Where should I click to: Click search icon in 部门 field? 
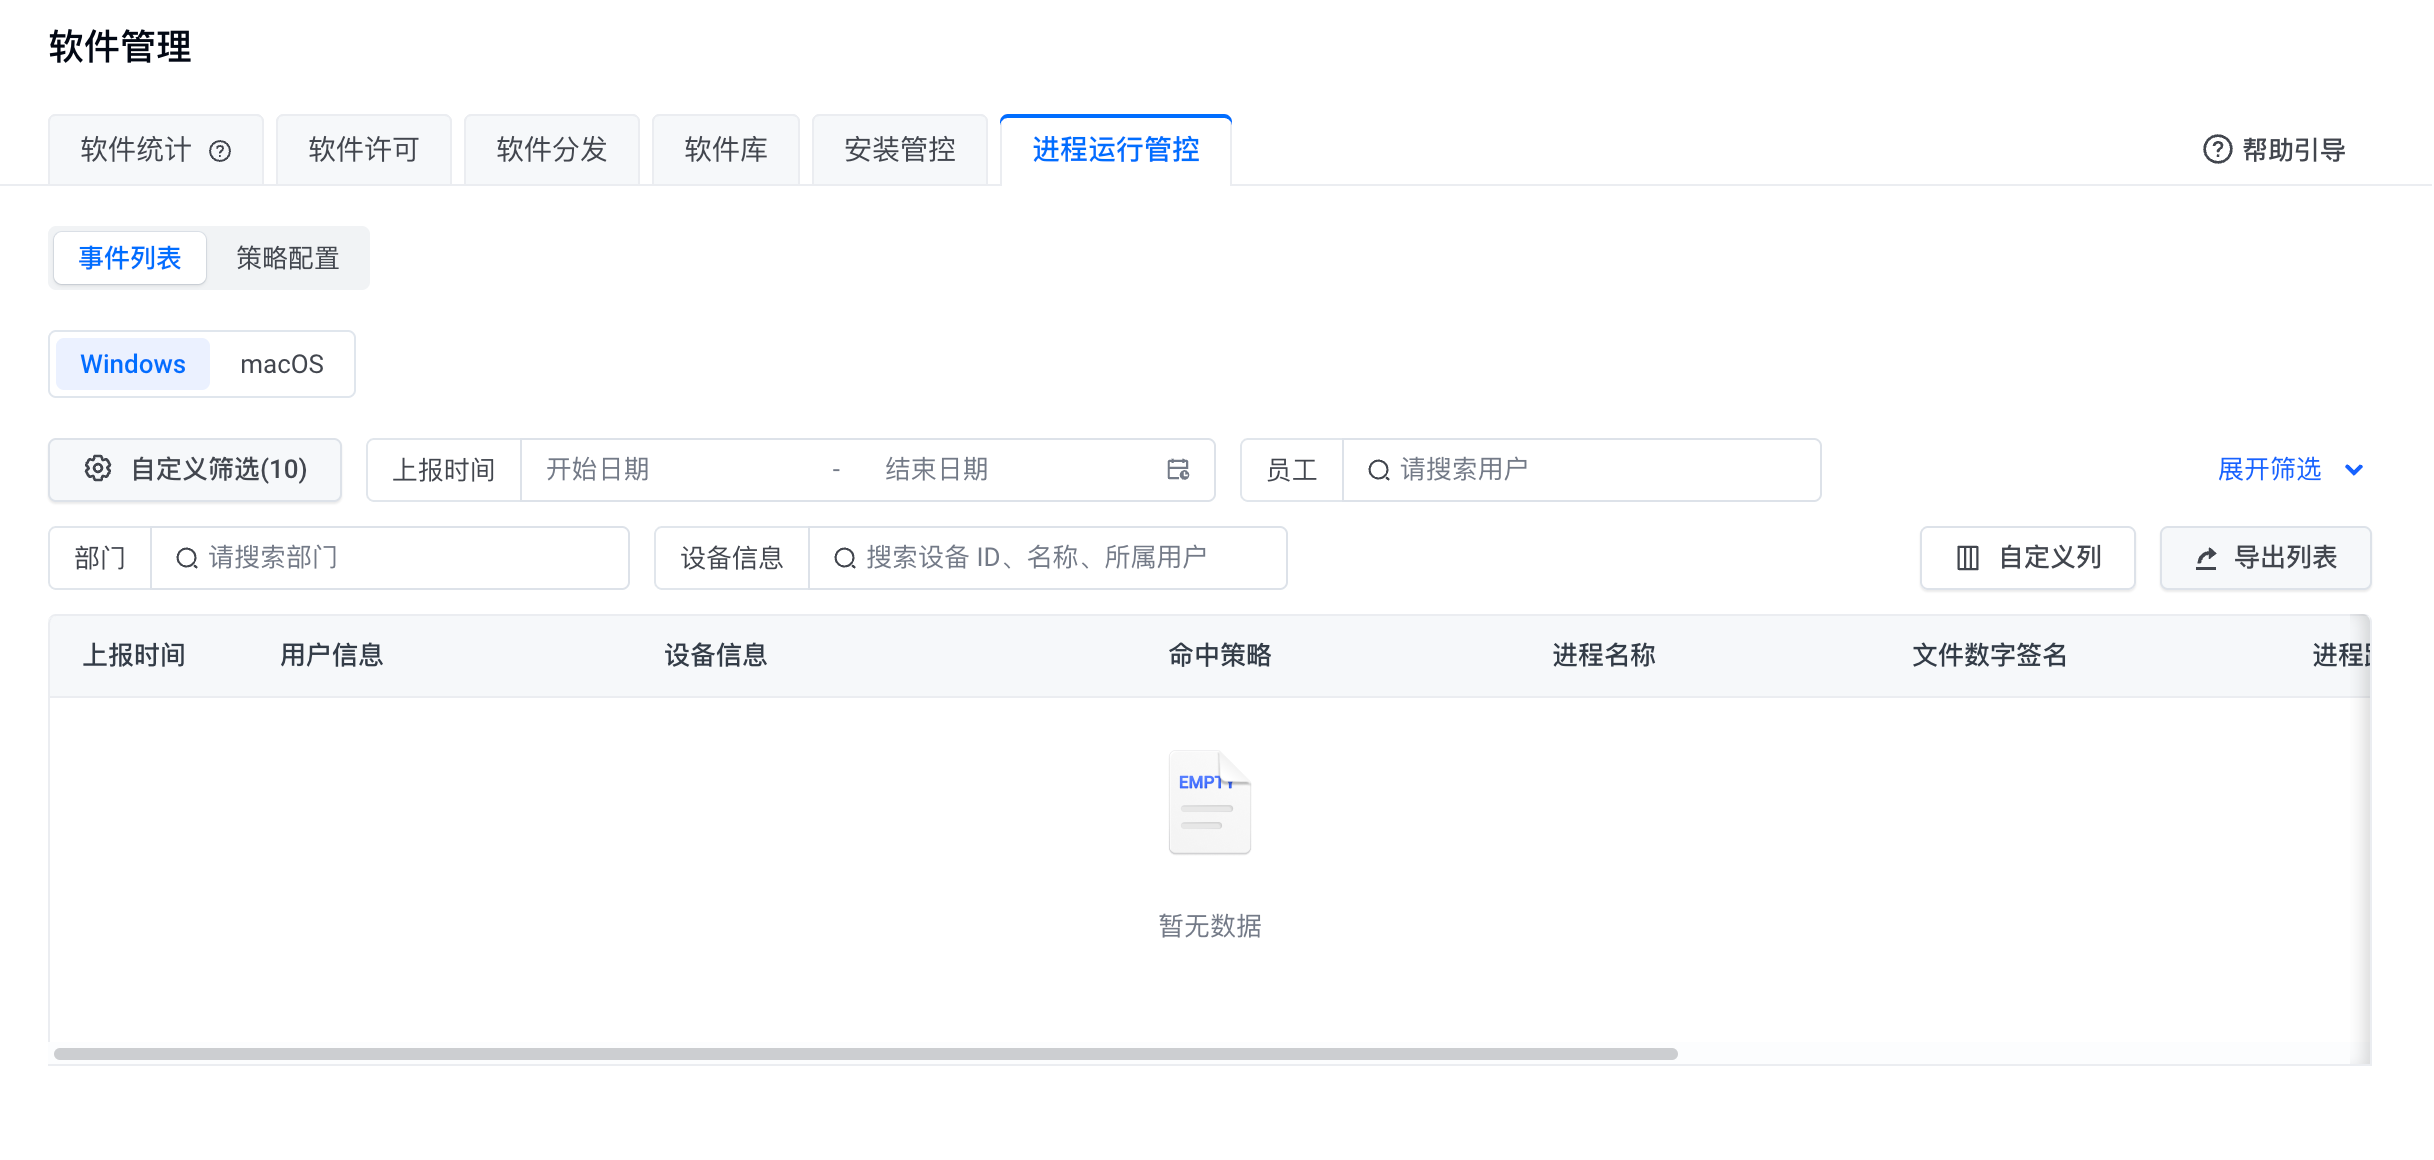click(x=186, y=558)
